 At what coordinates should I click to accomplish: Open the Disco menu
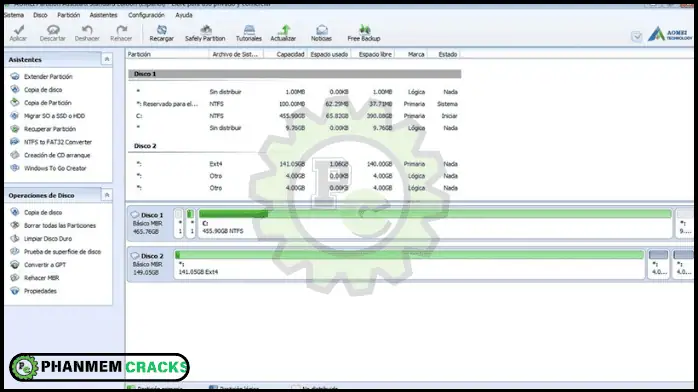click(x=40, y=15)
